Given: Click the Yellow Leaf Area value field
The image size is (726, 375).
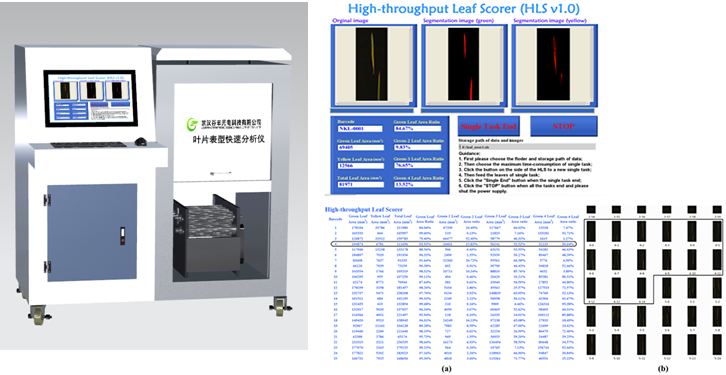Looking at the screenshot, I should (x=361, y=166).
